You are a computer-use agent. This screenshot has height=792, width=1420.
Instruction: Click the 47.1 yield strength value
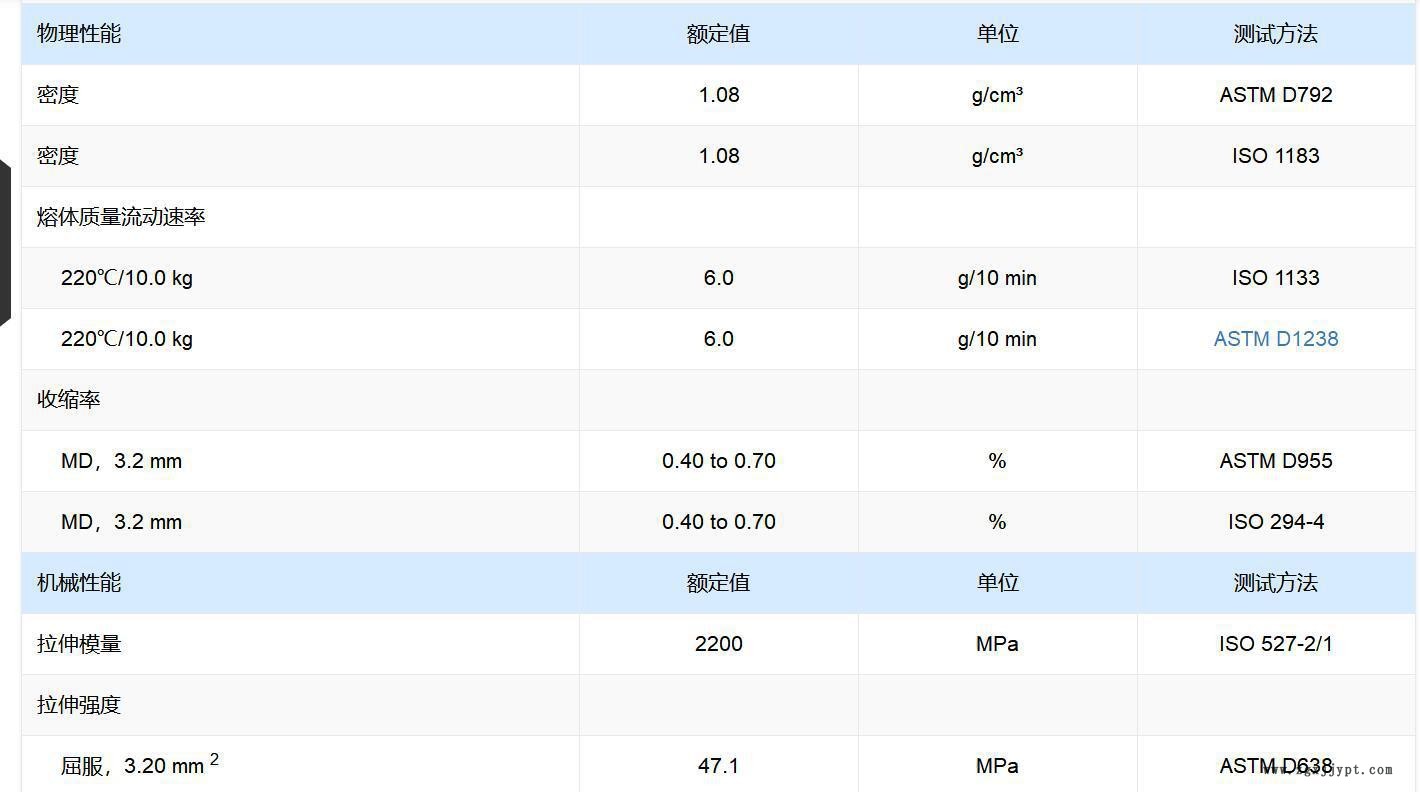click(718, 766)
